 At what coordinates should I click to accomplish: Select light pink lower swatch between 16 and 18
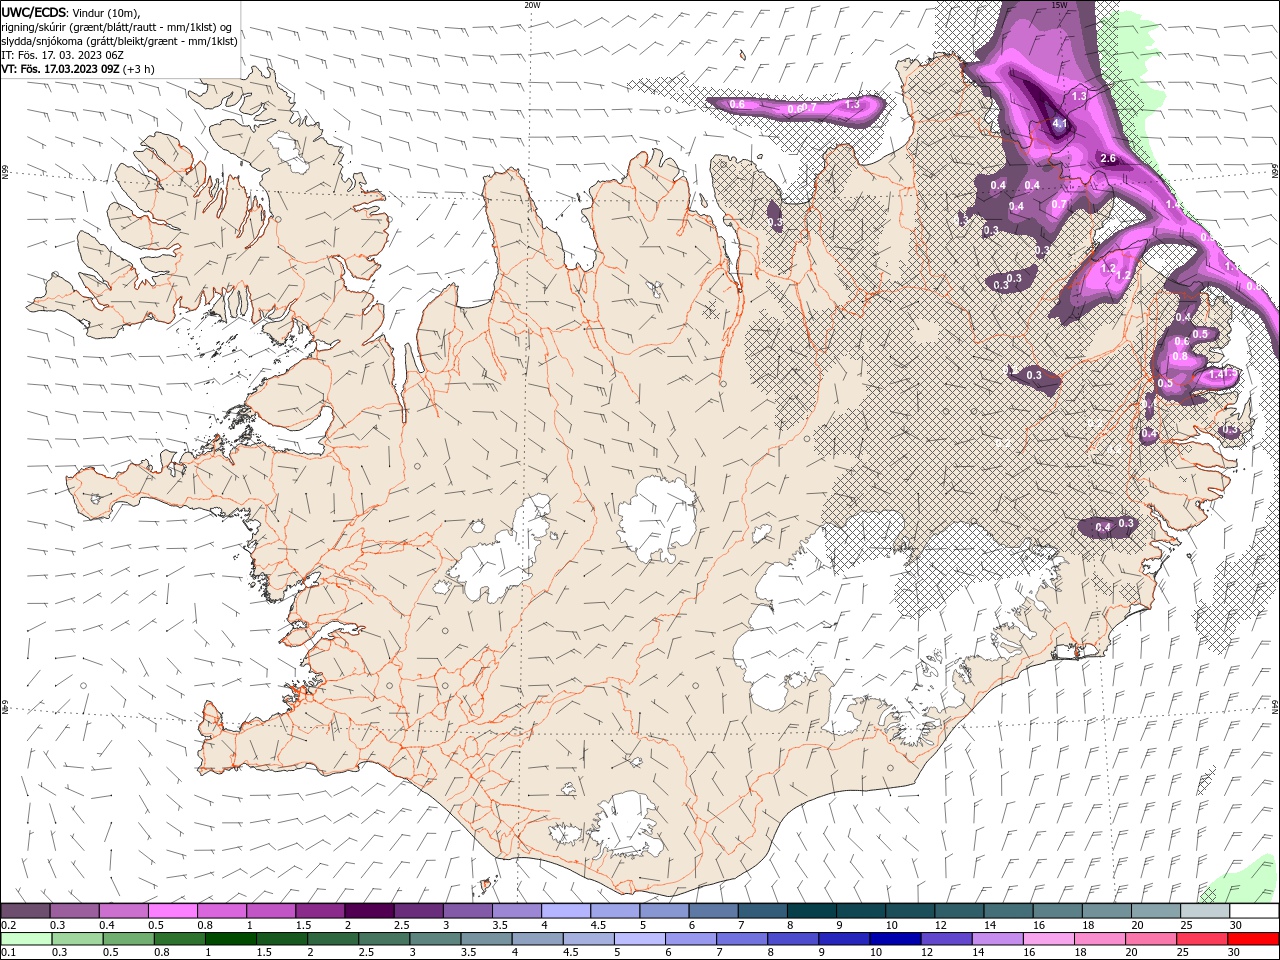click(1047, 939)
